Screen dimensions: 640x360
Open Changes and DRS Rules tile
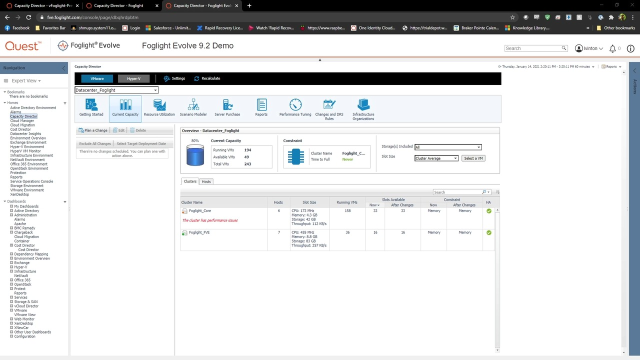(x=329, y=109)
